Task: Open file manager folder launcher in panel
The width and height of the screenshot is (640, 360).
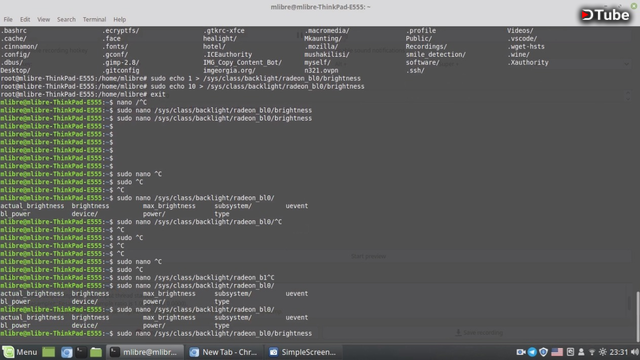Action: tap(96, 352)
